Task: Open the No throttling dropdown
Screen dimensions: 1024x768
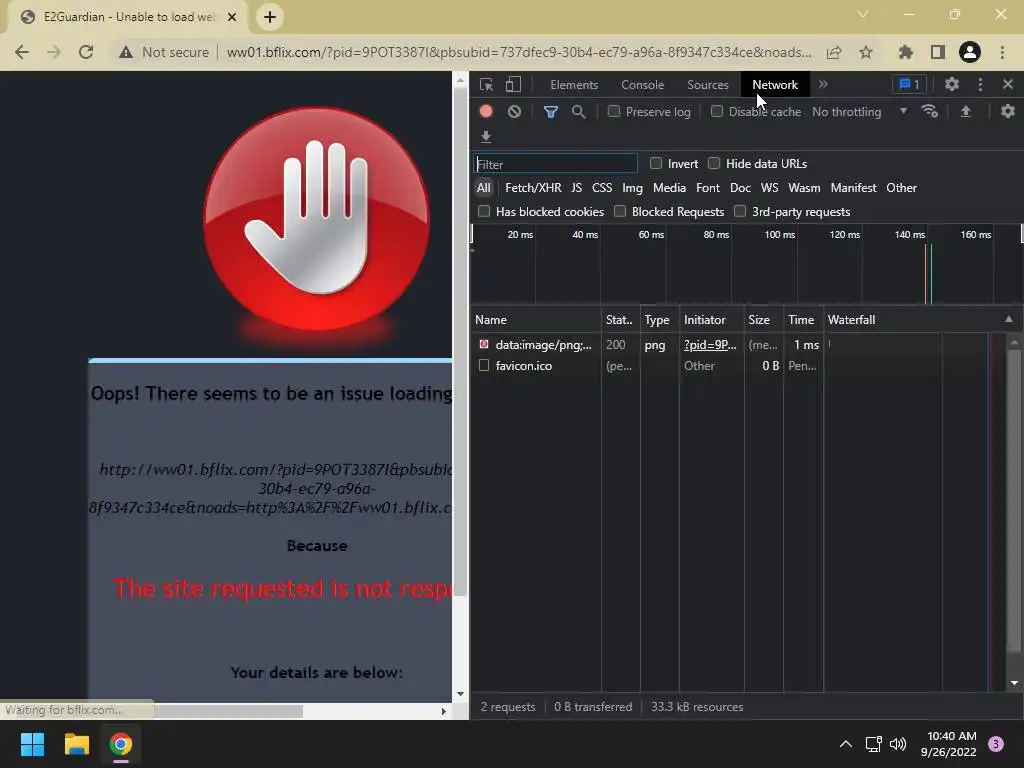Action: (x=860, y=112)
